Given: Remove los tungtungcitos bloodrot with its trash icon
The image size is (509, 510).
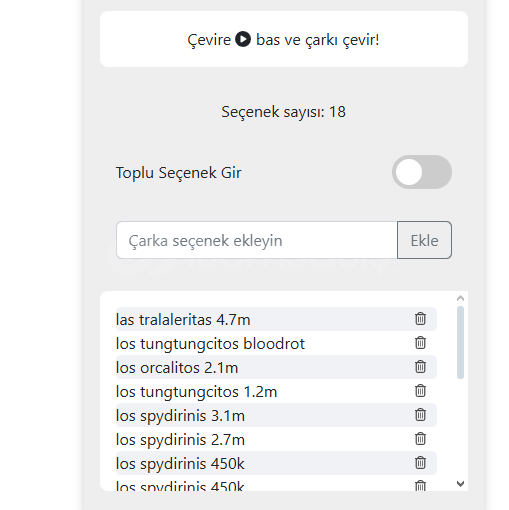Looking at the screenshot, I should (x=420, y=343).
